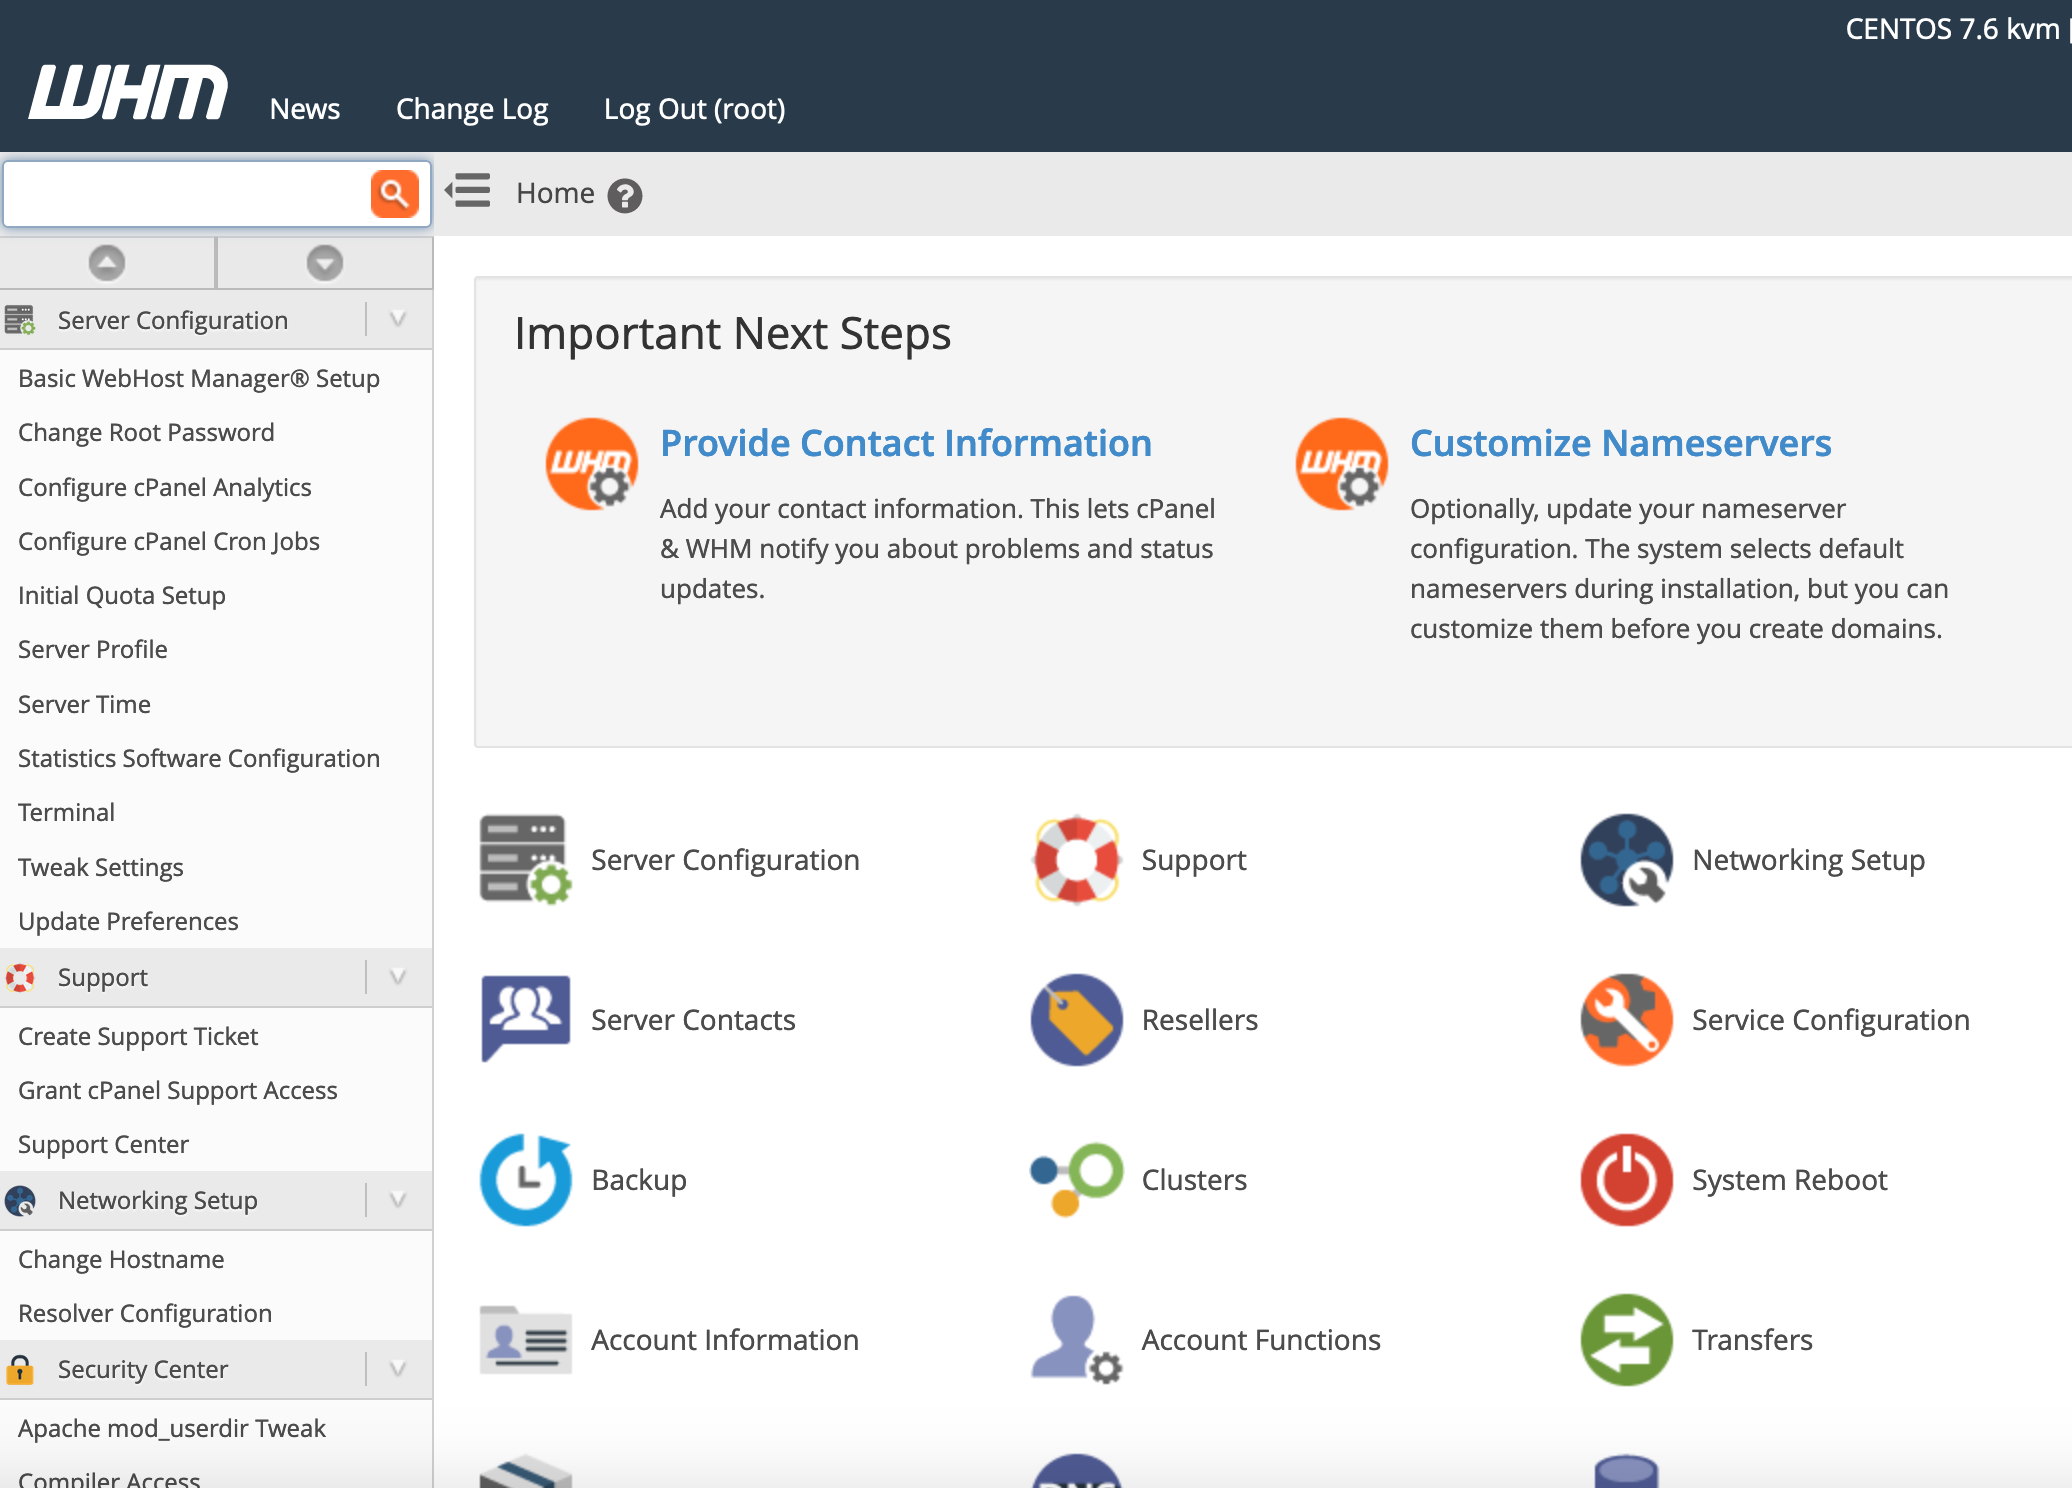Click the orange search magnifier button
This screenshot has width=2072, height=1488.
(395, 193)
